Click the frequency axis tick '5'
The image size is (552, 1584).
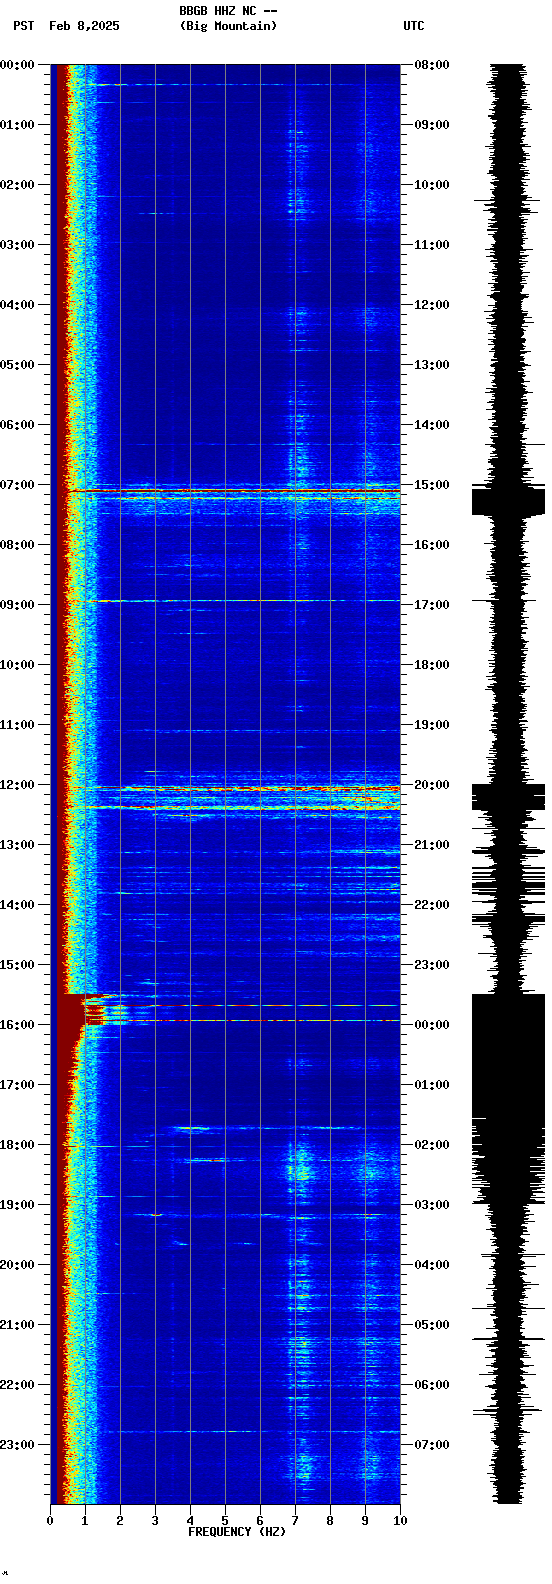click(225, 1521)
